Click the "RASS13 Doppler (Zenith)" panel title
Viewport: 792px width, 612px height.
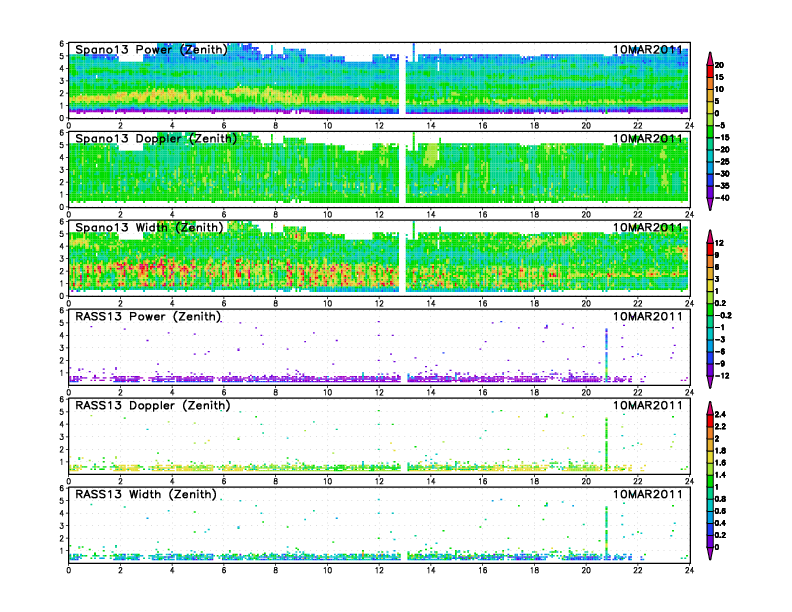pos(153,406)
